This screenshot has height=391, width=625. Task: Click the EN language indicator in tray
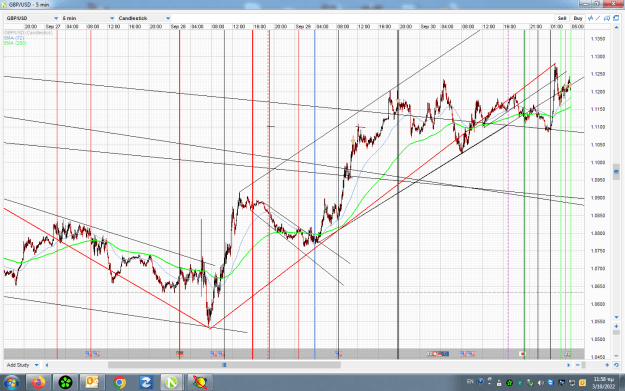(470, 381)
